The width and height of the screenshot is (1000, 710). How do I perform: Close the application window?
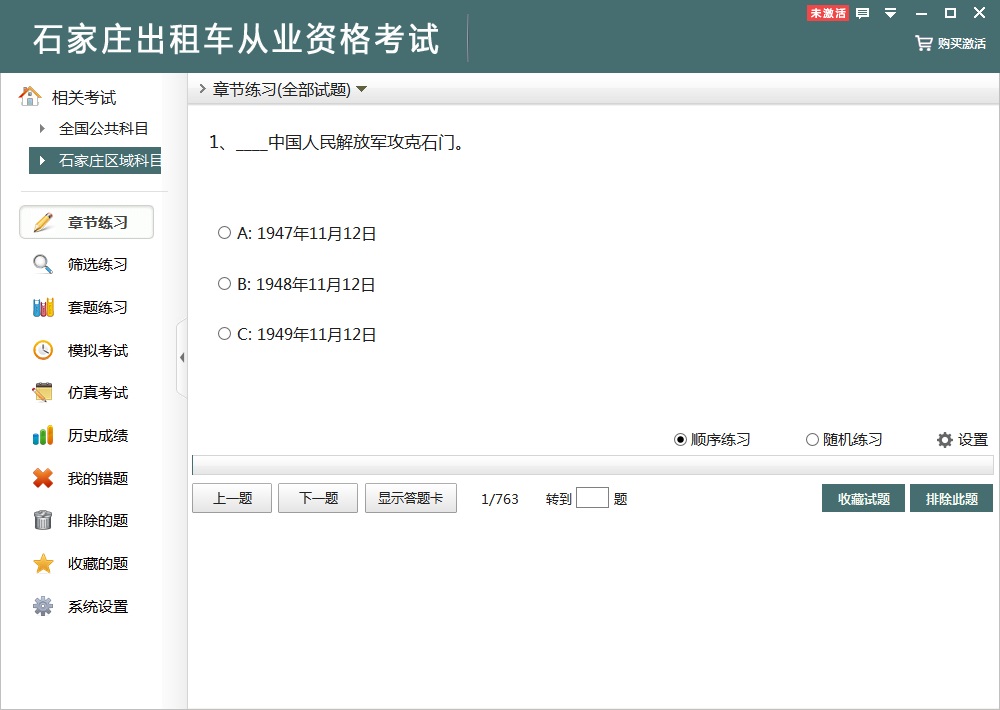pyautogui.click(x=980, y=13)
